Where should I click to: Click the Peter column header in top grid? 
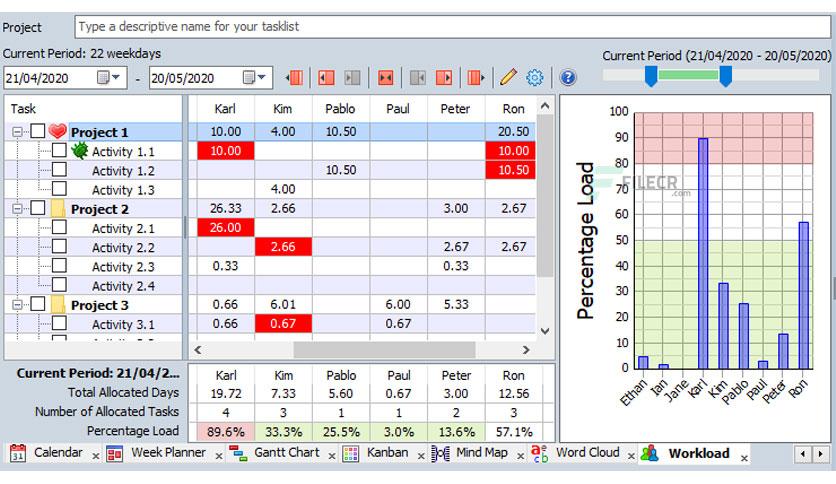pyautogui.click(x=455, y=109)
